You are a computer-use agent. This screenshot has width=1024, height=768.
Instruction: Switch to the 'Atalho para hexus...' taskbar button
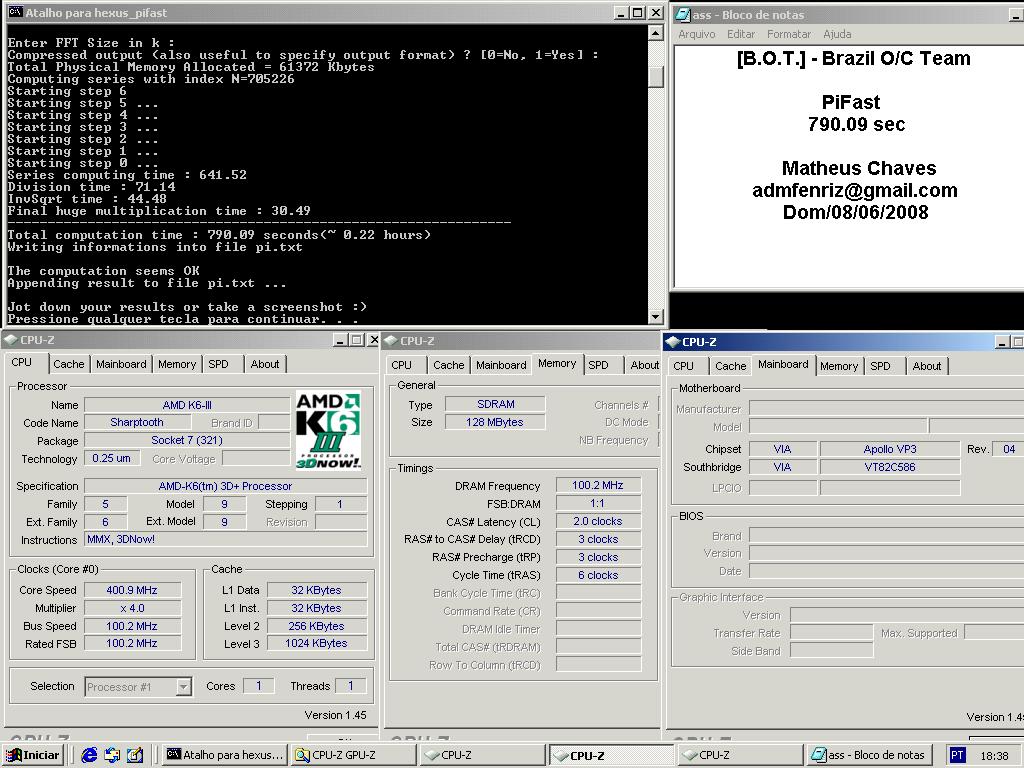click(225, 755)
